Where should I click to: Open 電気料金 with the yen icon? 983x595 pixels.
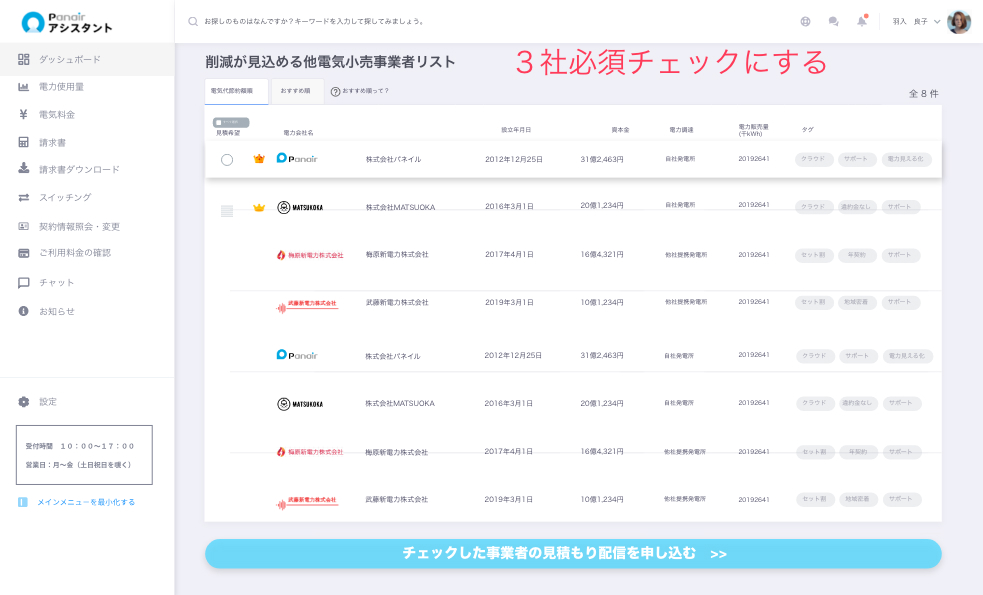coord(23,115)
